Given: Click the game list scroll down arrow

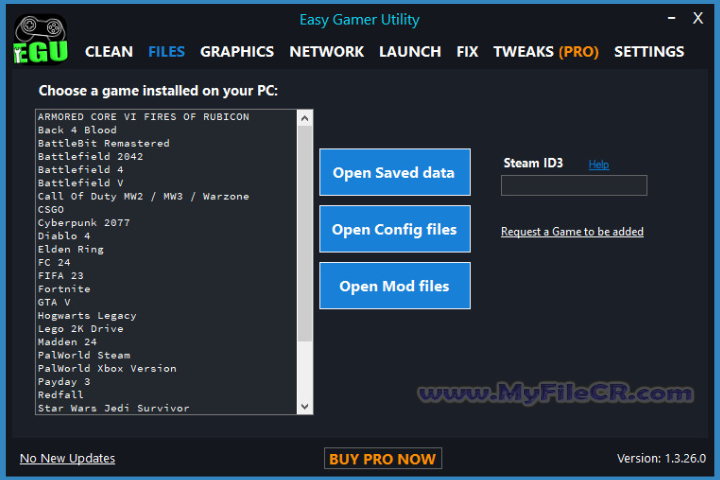Looking at the screenshot, I should tap(305, 407).
